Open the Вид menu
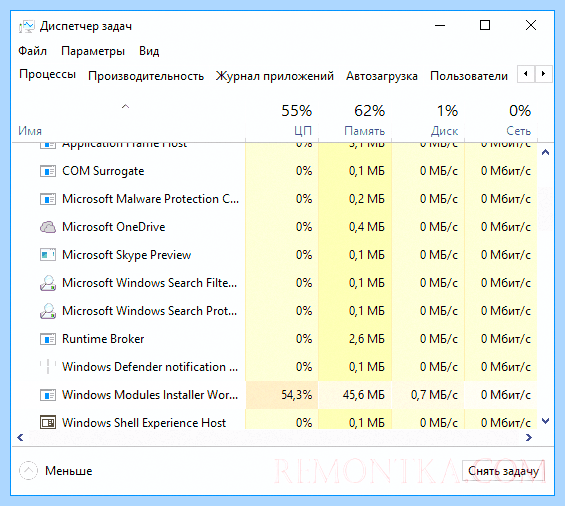 coord(149,51)
